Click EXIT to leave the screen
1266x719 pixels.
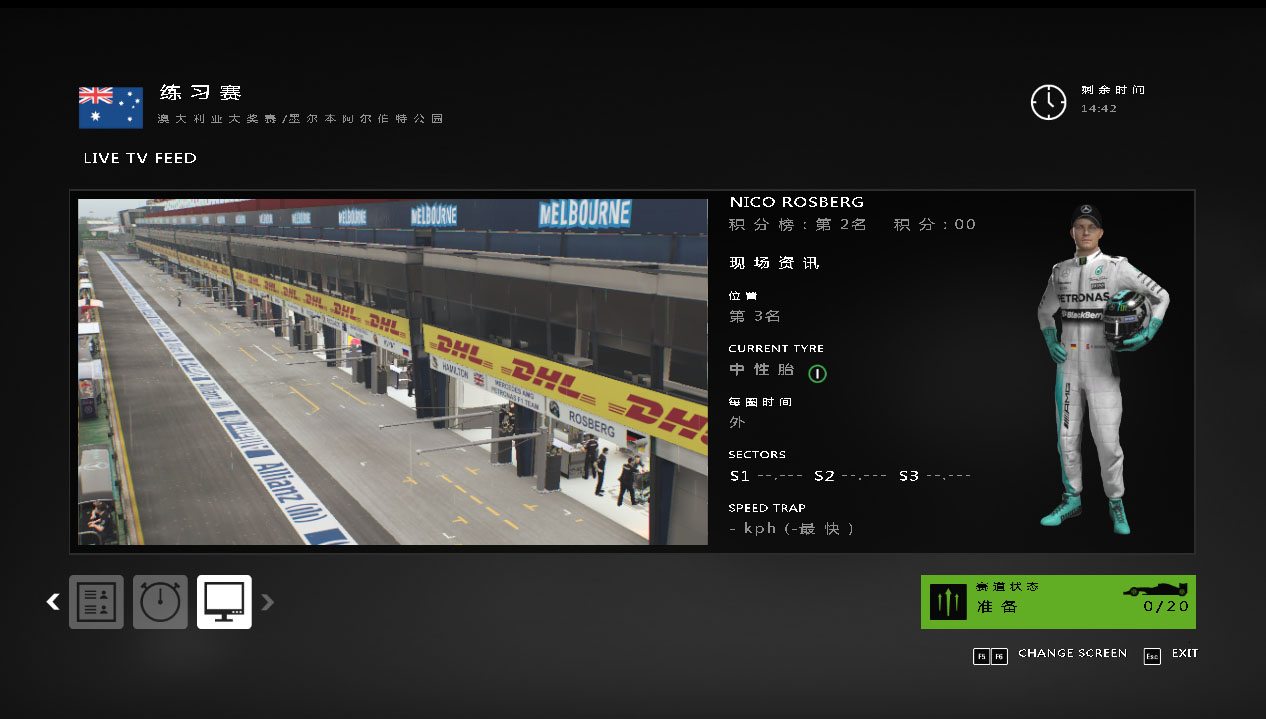(1185, 653)
